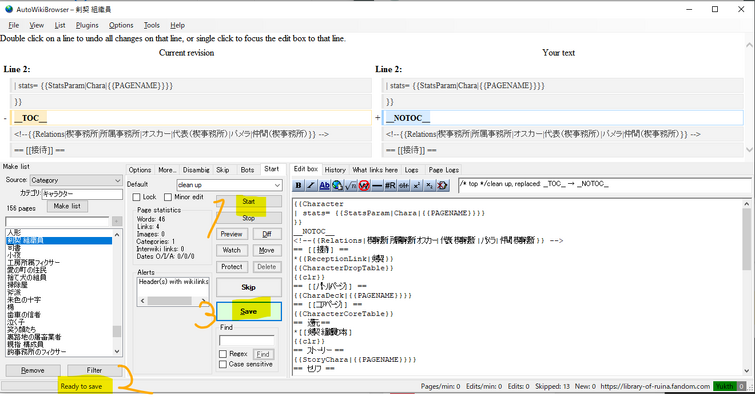Apply strikethrough formatting icon
This screenshot has height=399, width=755.
click(404, 185)
